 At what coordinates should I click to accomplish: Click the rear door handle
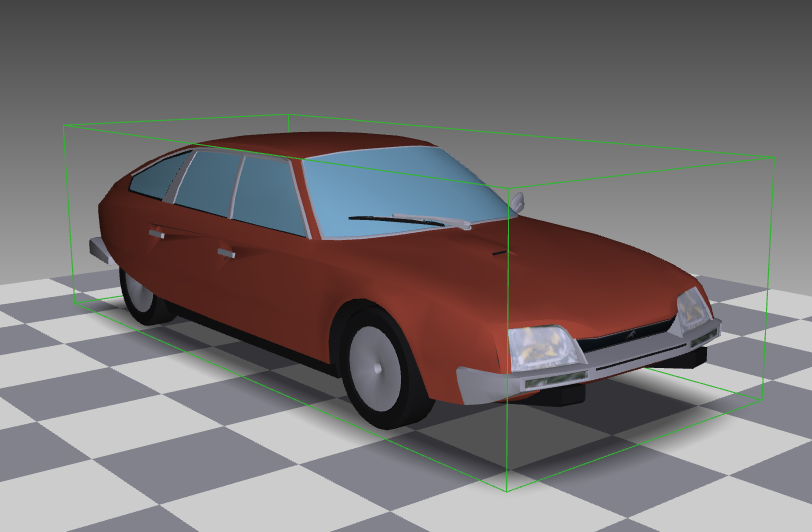157,234
